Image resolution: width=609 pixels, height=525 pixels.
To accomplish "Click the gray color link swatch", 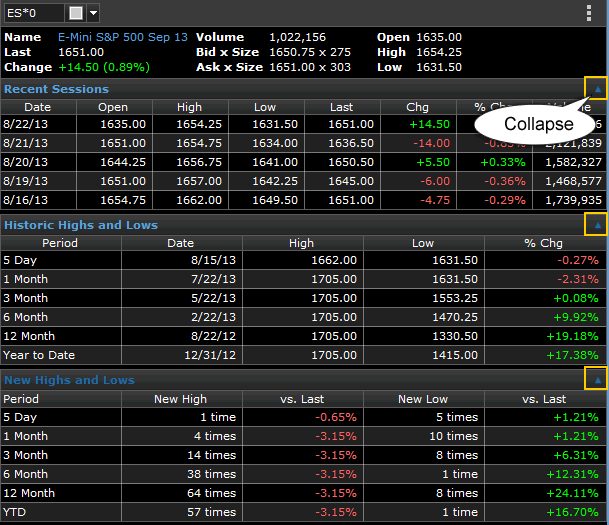I will tap(76, 13).
